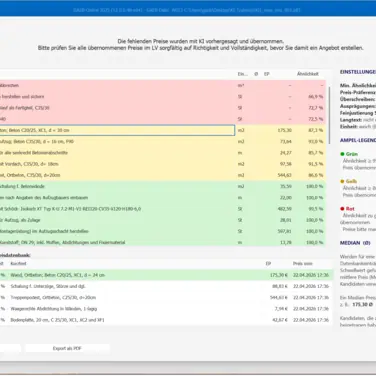Select the row 'herstellen und sichern'
376x376 pixels.
[x=163, y=97]
